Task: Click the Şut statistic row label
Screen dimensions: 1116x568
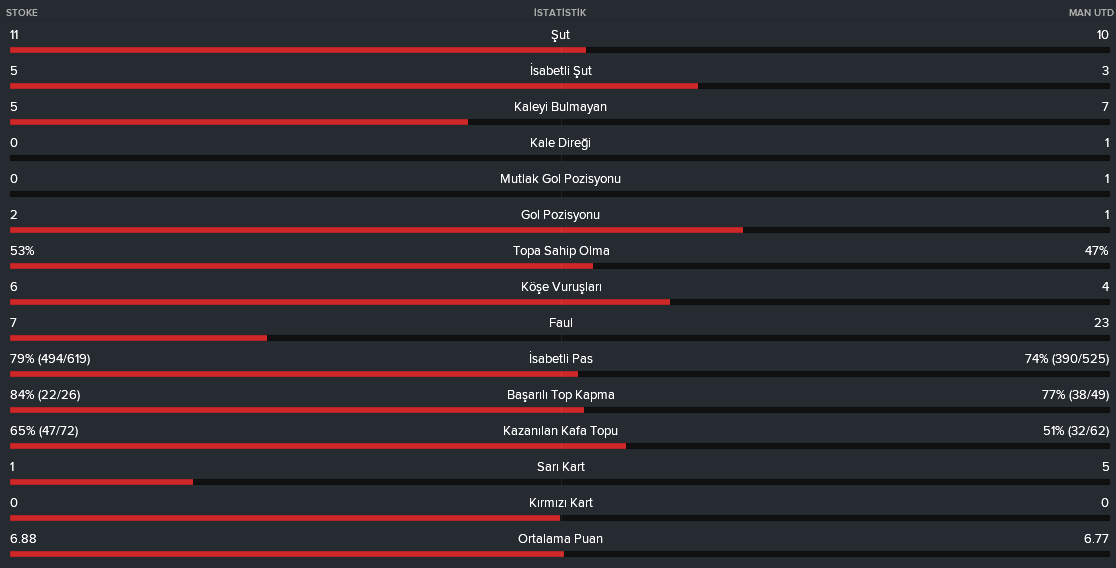Action: pyautogui.click(x=560, y=35)
